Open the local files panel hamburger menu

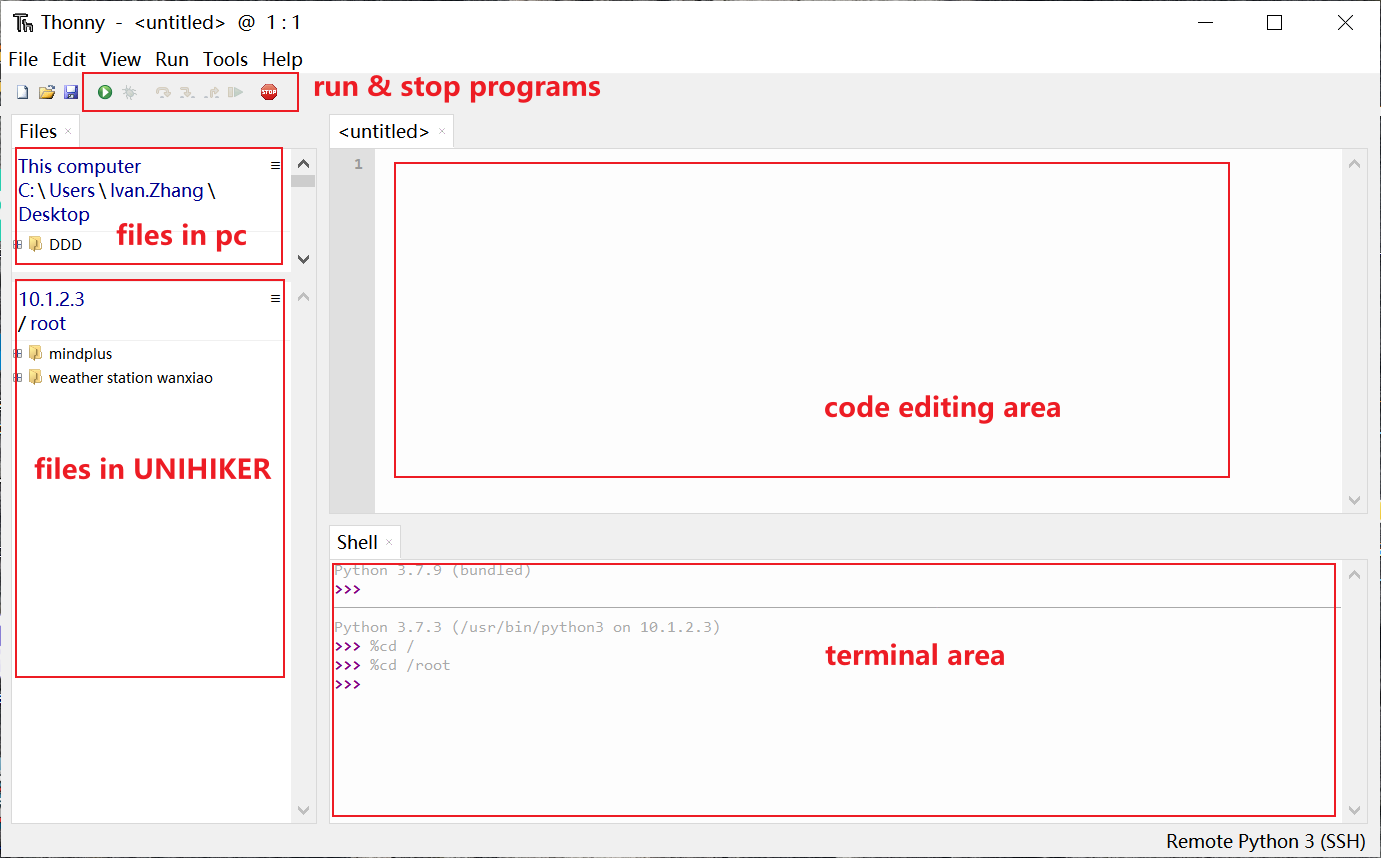pyautogui.click(x=275, y=166)
